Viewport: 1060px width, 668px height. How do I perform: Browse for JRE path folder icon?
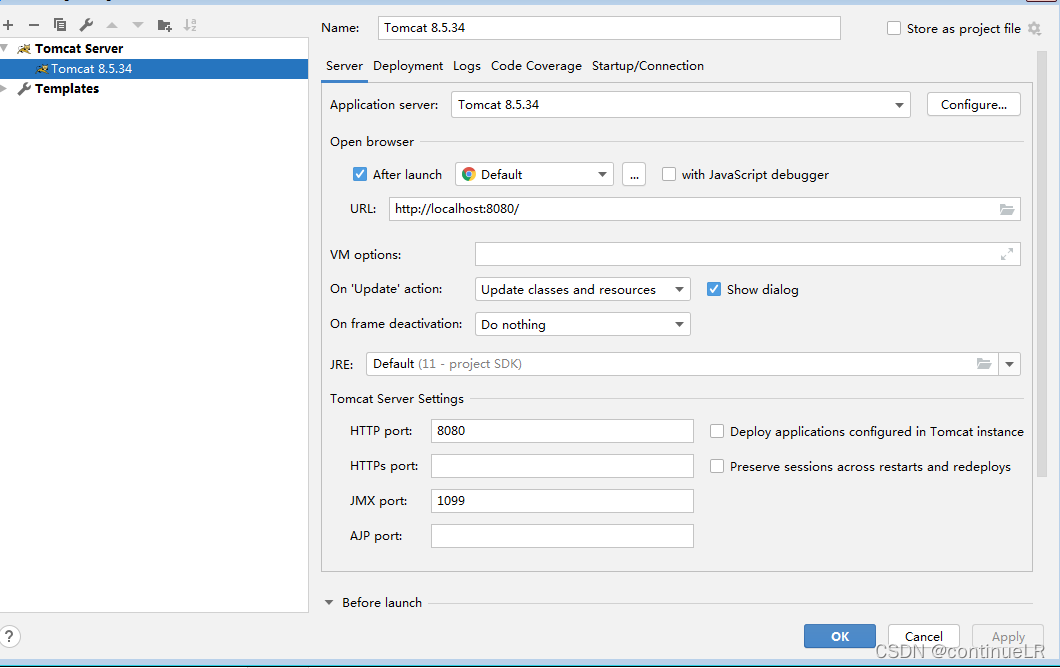point(984,364)
